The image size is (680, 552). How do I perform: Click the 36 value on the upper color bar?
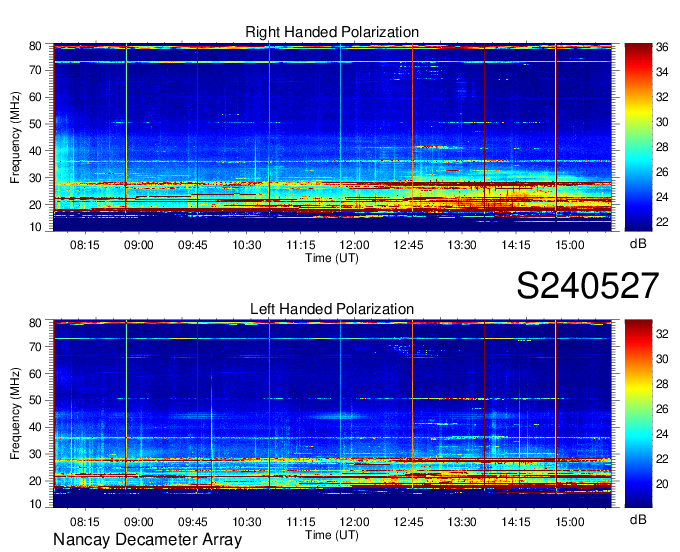click(x=662, y=47)
